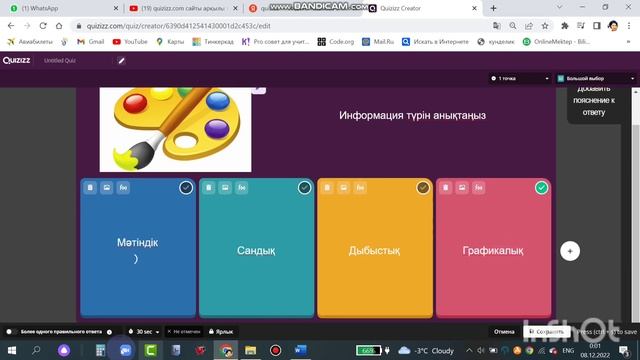Add image to the Дыбыстық answer
Image resolution: width=640 pixels, height=360 pixels.
343,187
